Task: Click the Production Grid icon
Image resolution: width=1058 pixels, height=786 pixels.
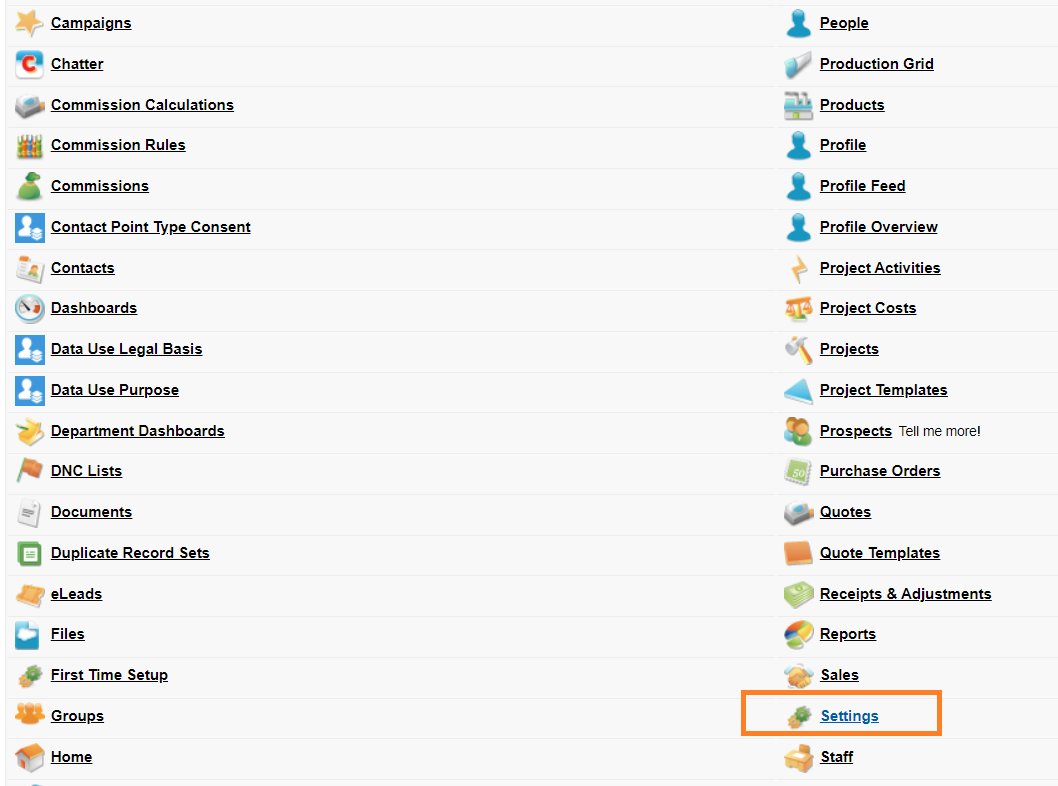Action: coord(798,64)
